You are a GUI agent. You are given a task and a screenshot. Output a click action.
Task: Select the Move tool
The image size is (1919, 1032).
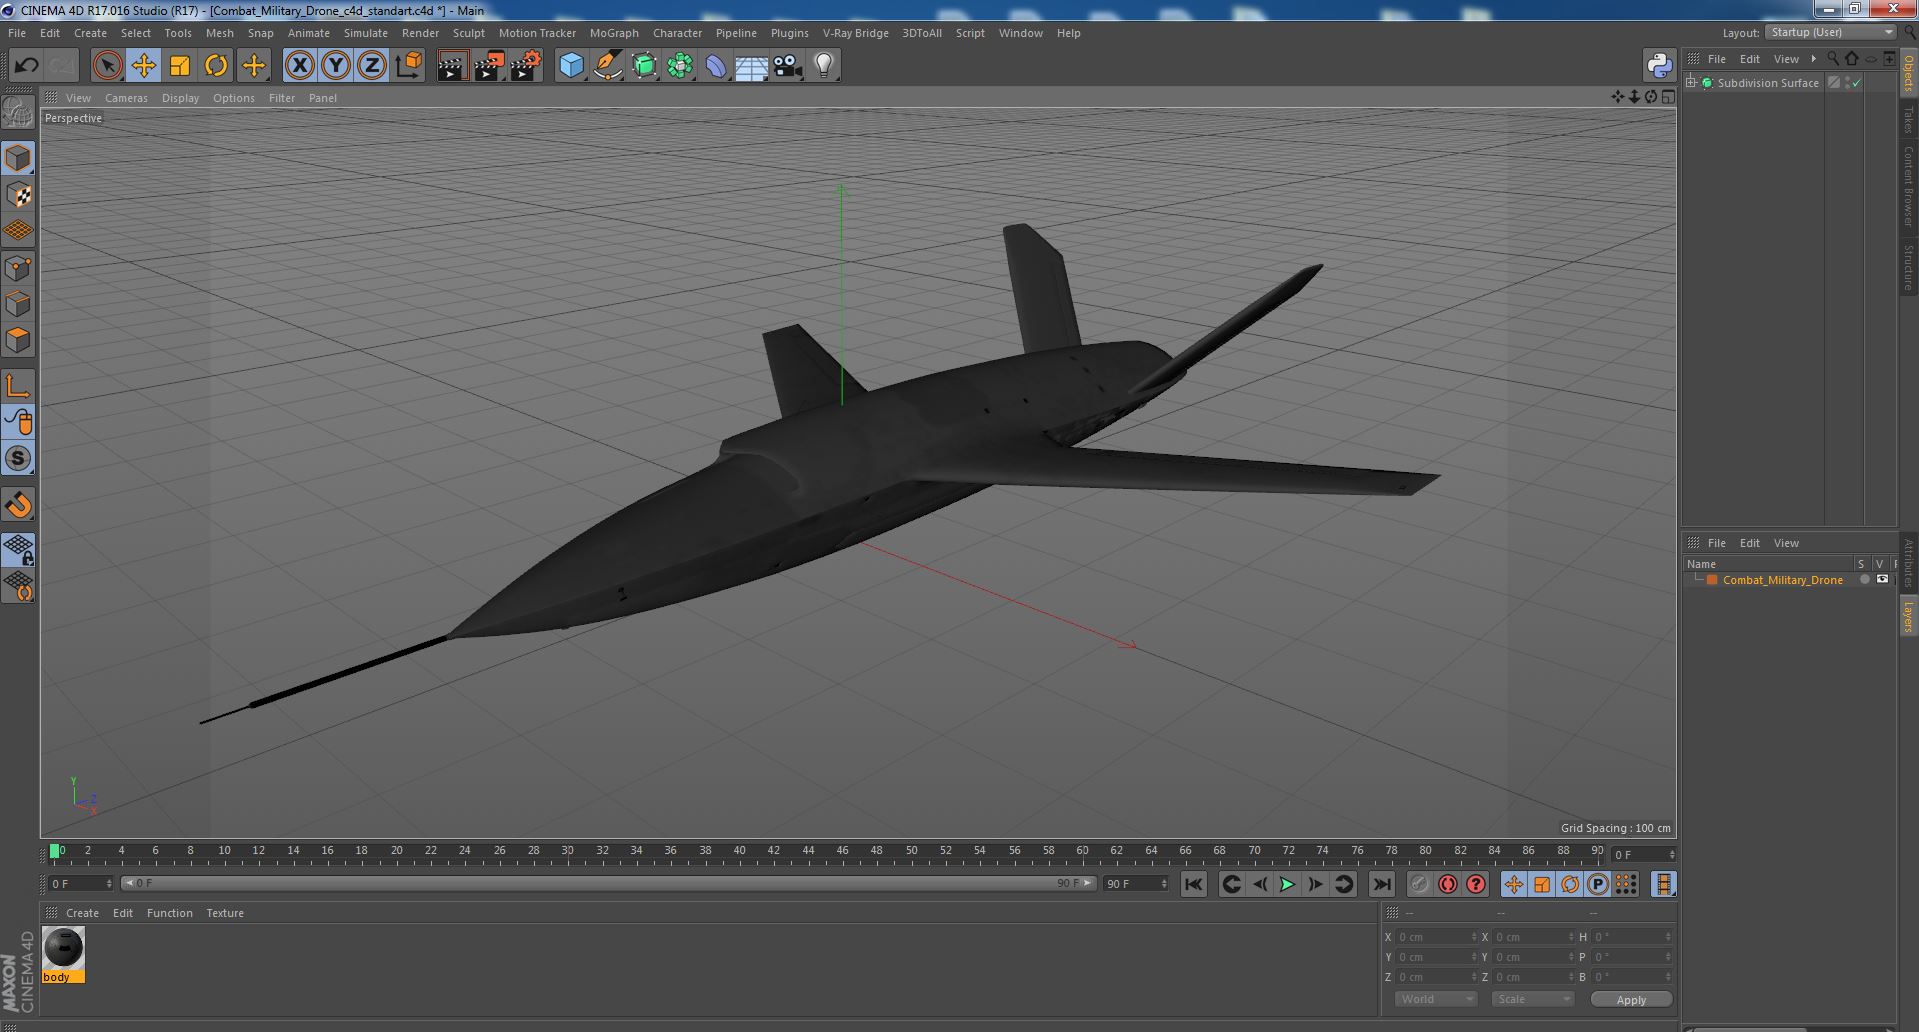143,66
